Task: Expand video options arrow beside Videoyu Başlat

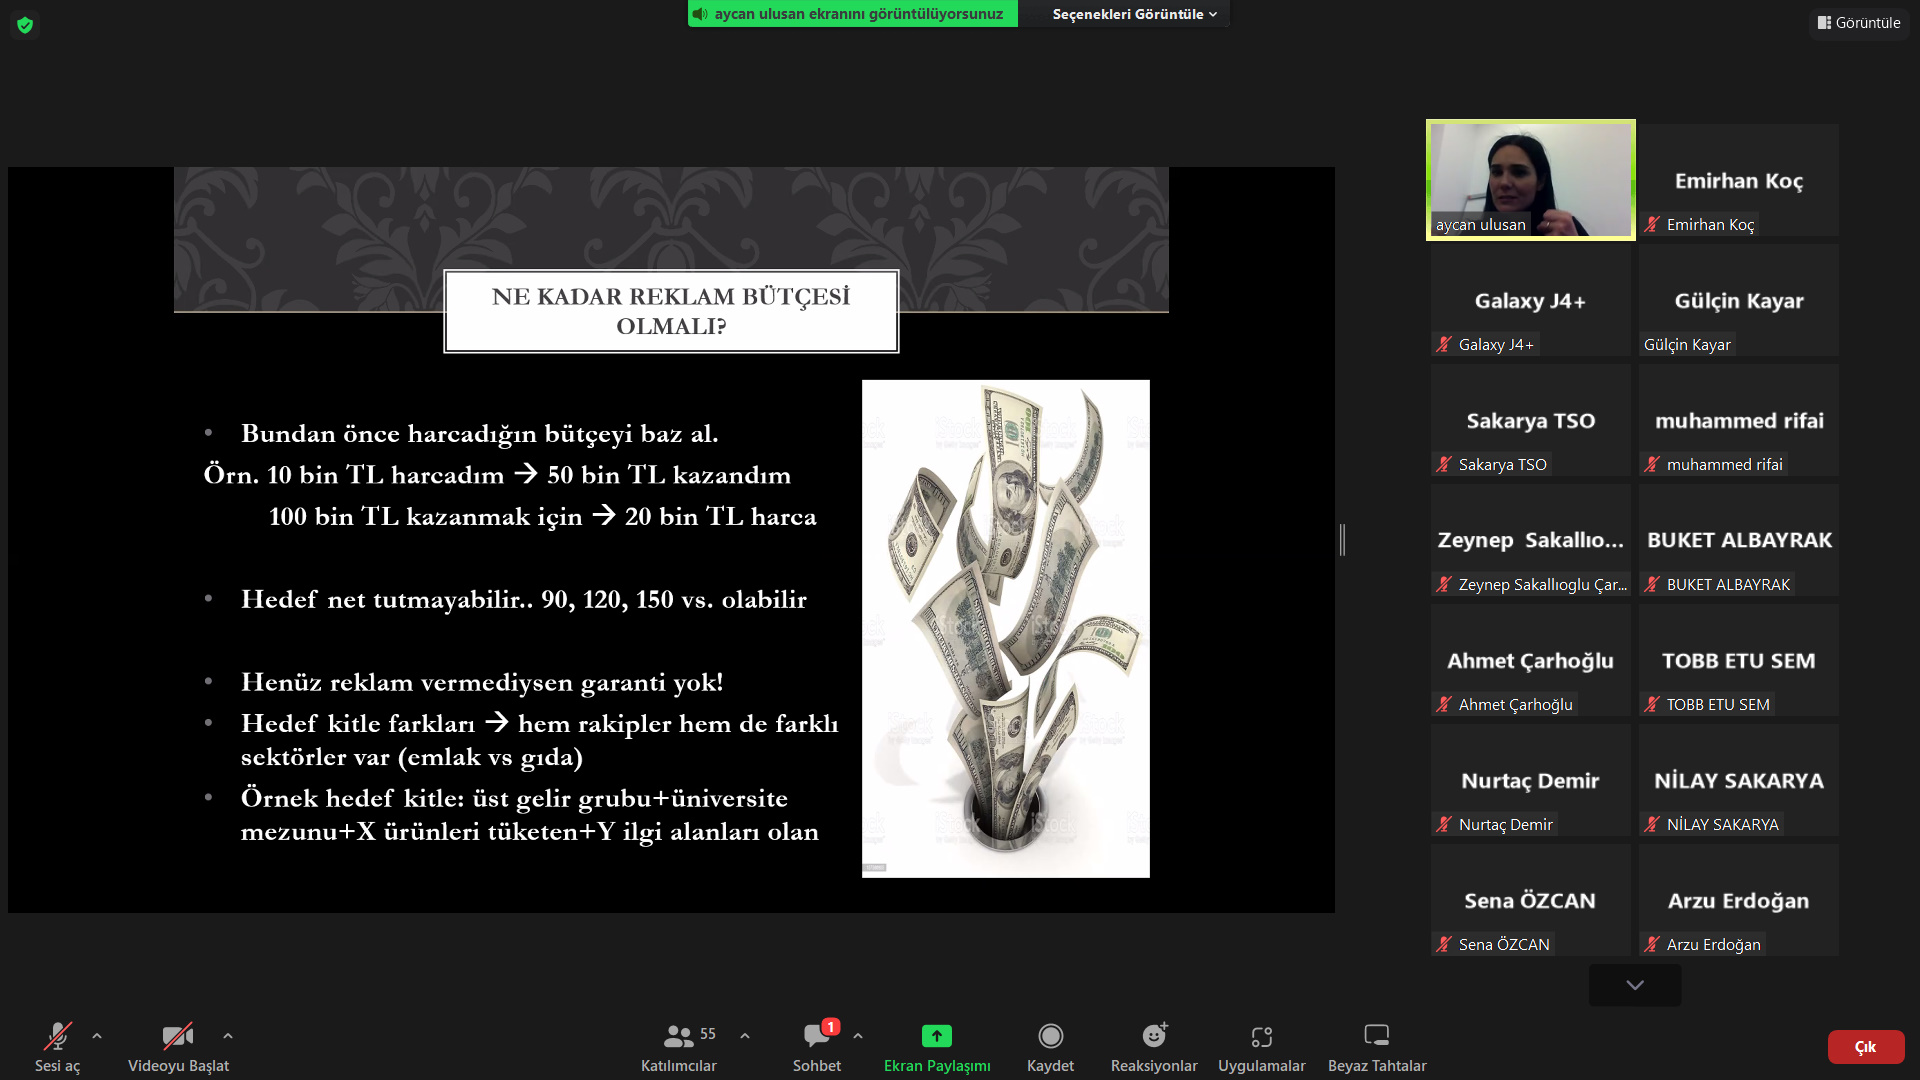Action: click(228, 1036)
